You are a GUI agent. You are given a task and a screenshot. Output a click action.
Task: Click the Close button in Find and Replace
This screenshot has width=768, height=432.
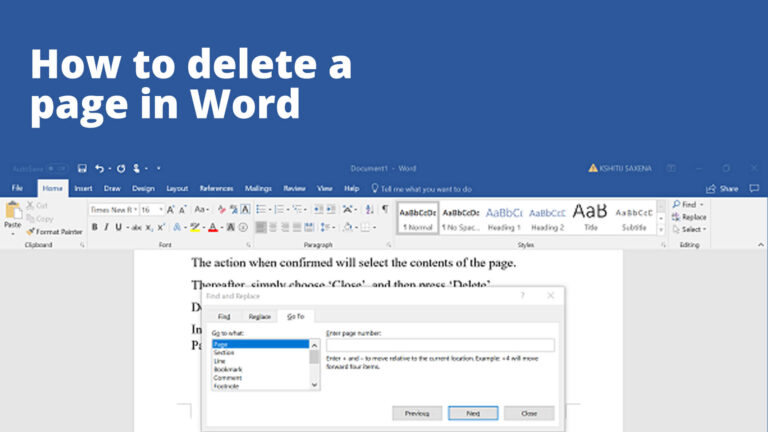coord(529,413)
